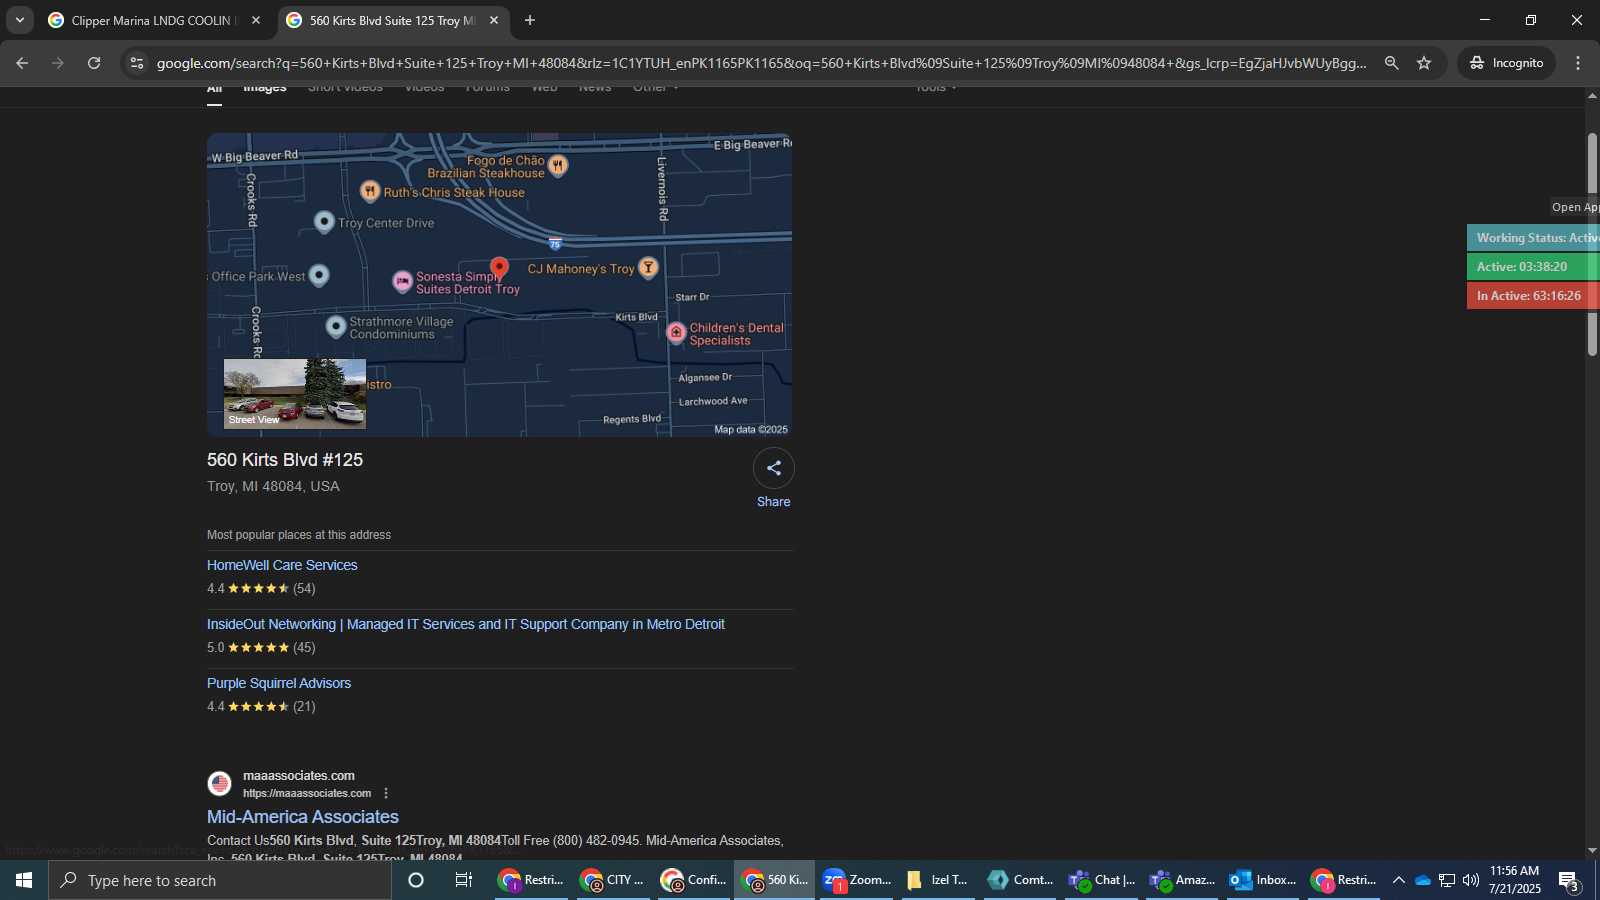The height and width of the screenshot is (900, 1600).
Task: Click CJ Mahoney's Troy bar pin
Action: click(648, 267)
